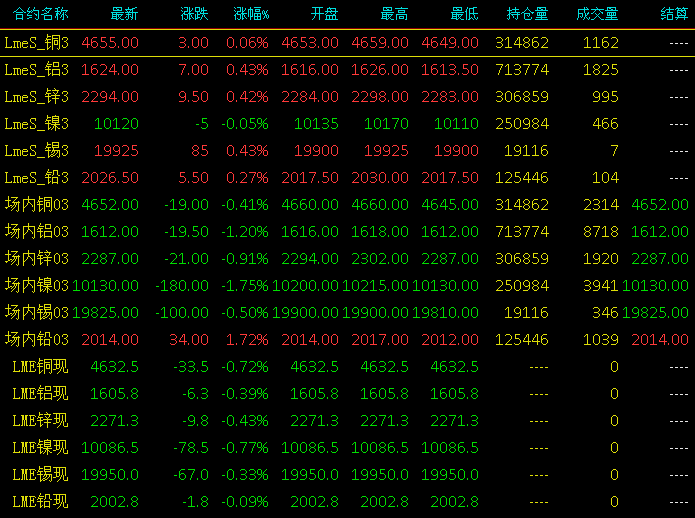
Task: Select the LmeS_铅3 contract
Action: (36, 178)
